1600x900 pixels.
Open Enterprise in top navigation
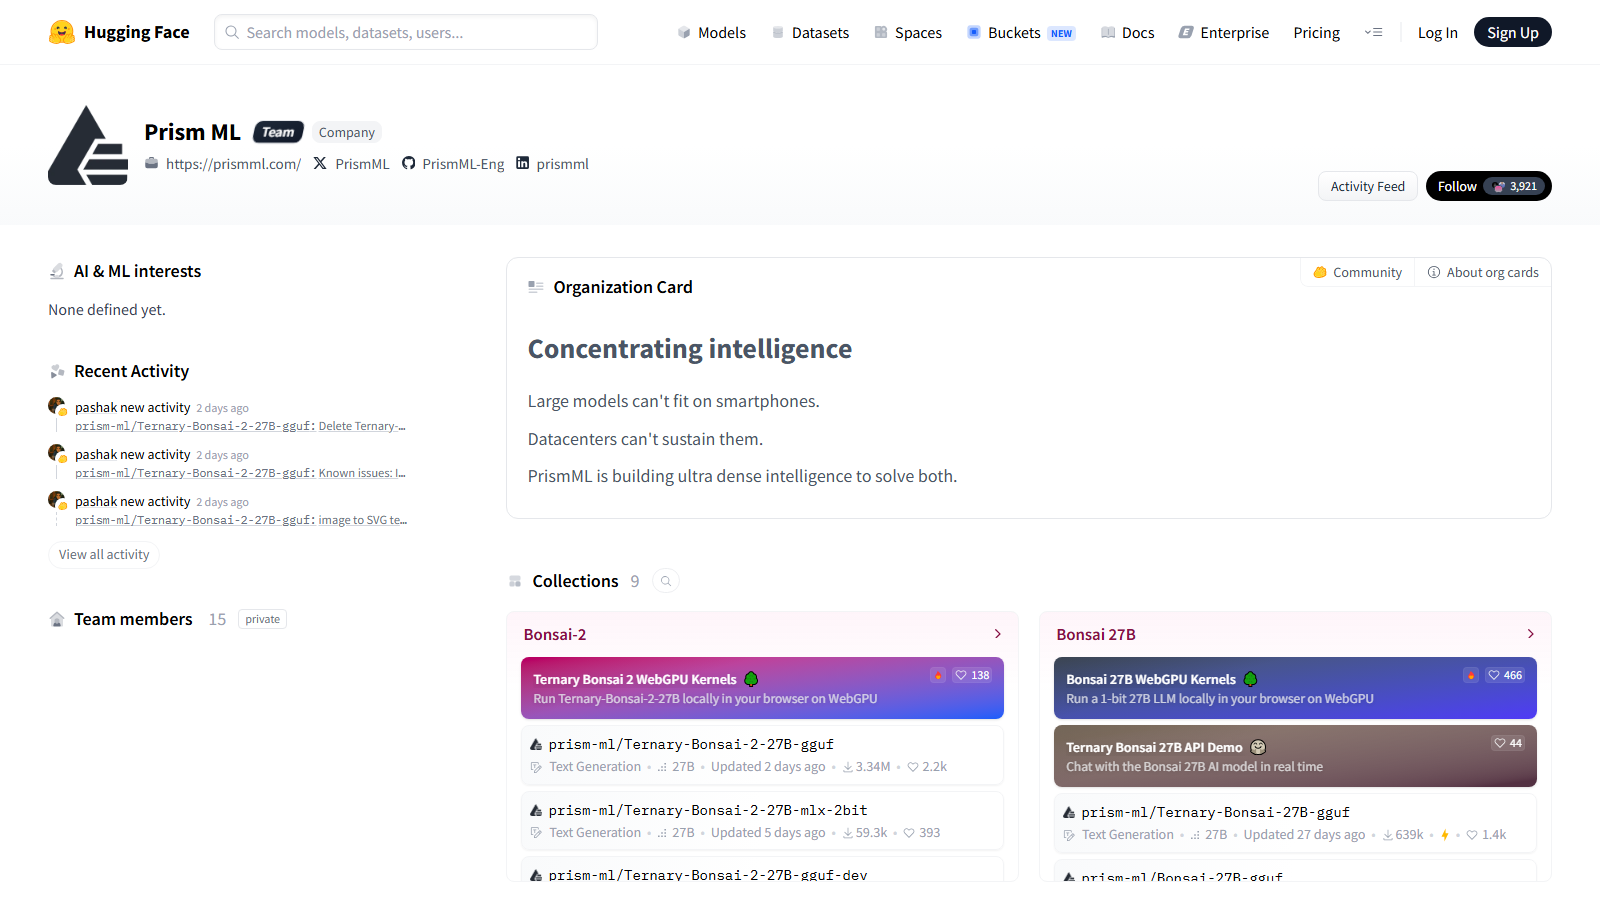pyautogui.click(x=1224, y=32)
